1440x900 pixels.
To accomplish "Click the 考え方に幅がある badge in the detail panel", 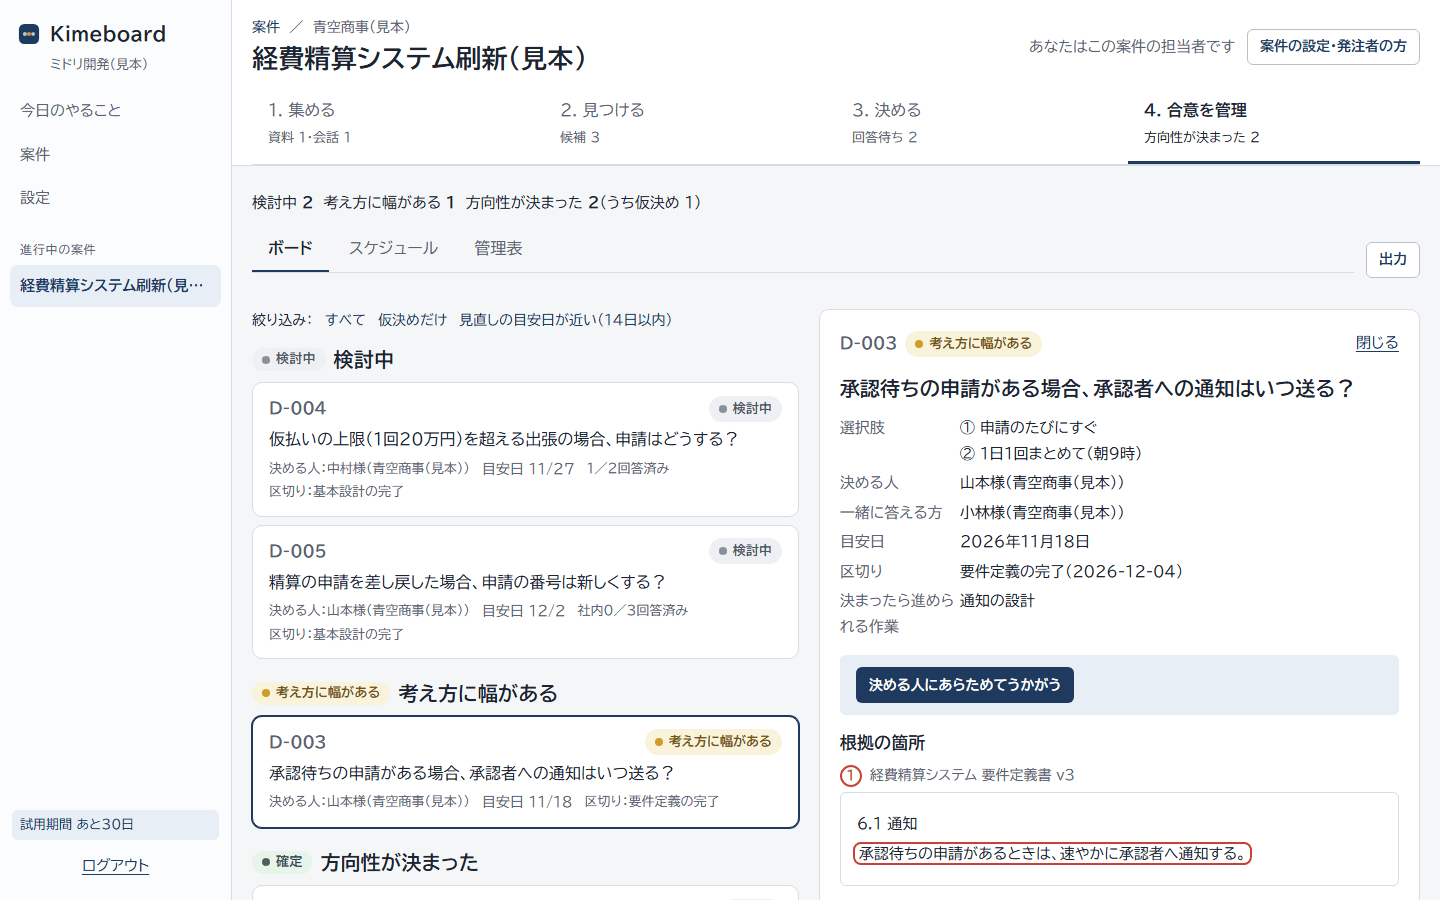I will click(973, 344).
